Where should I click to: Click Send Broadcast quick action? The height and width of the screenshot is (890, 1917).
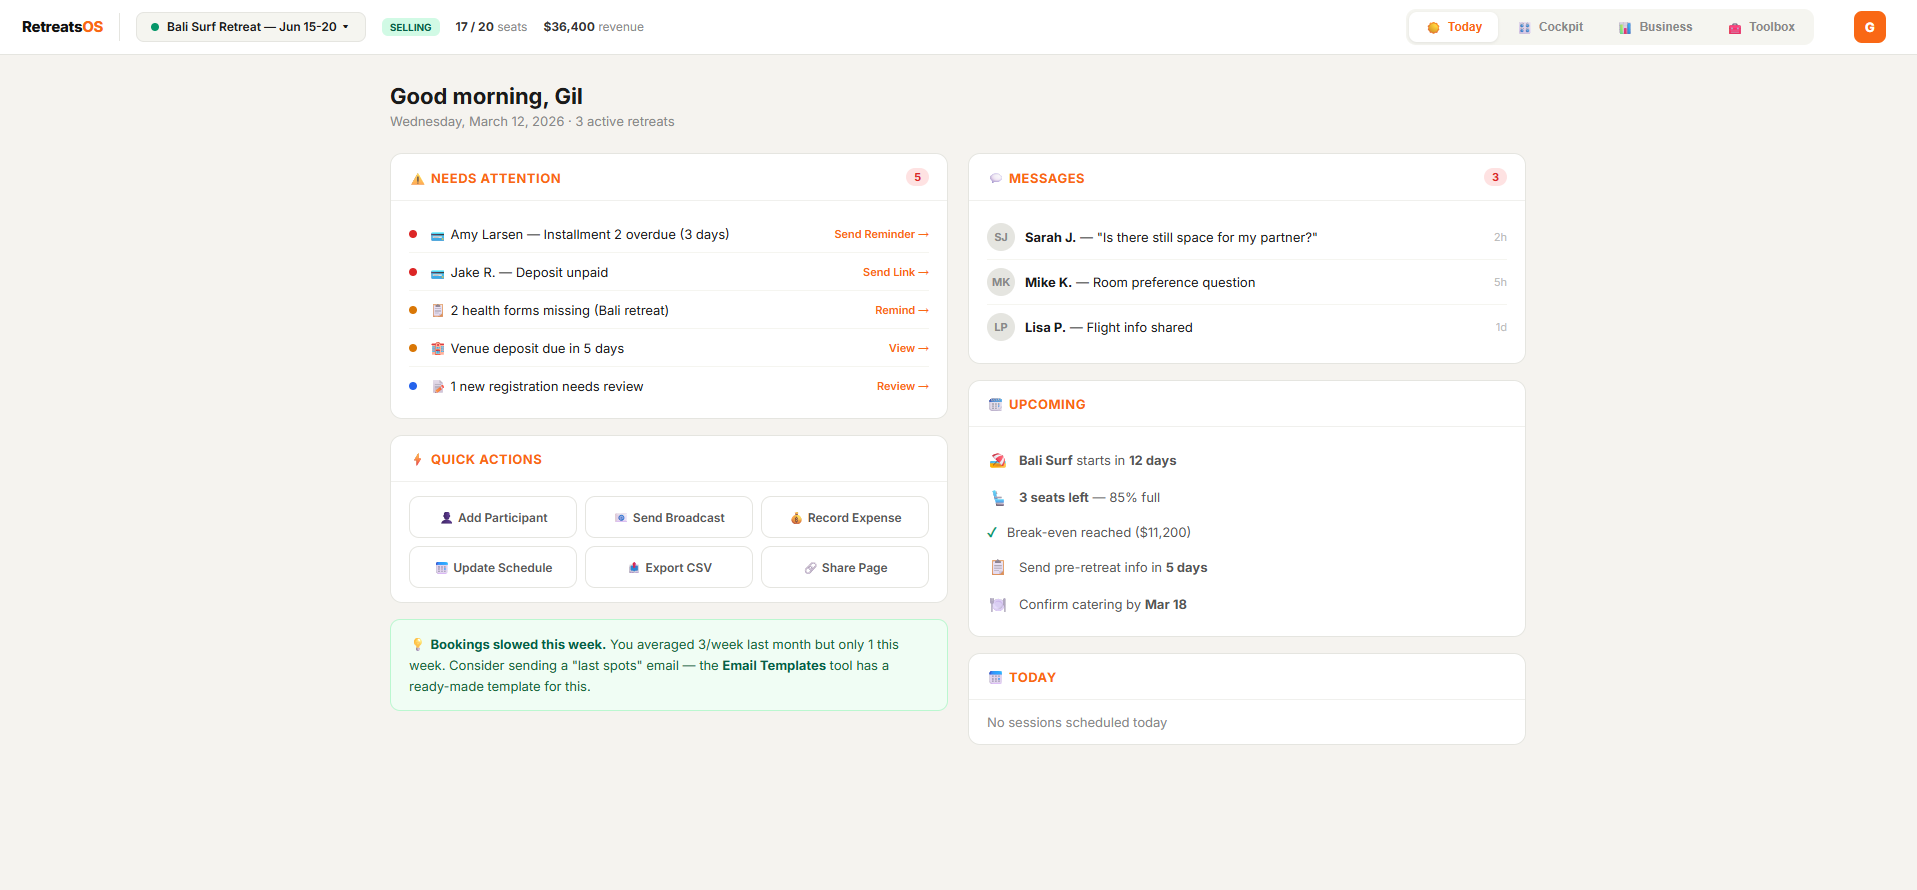[x=669, y=518]
